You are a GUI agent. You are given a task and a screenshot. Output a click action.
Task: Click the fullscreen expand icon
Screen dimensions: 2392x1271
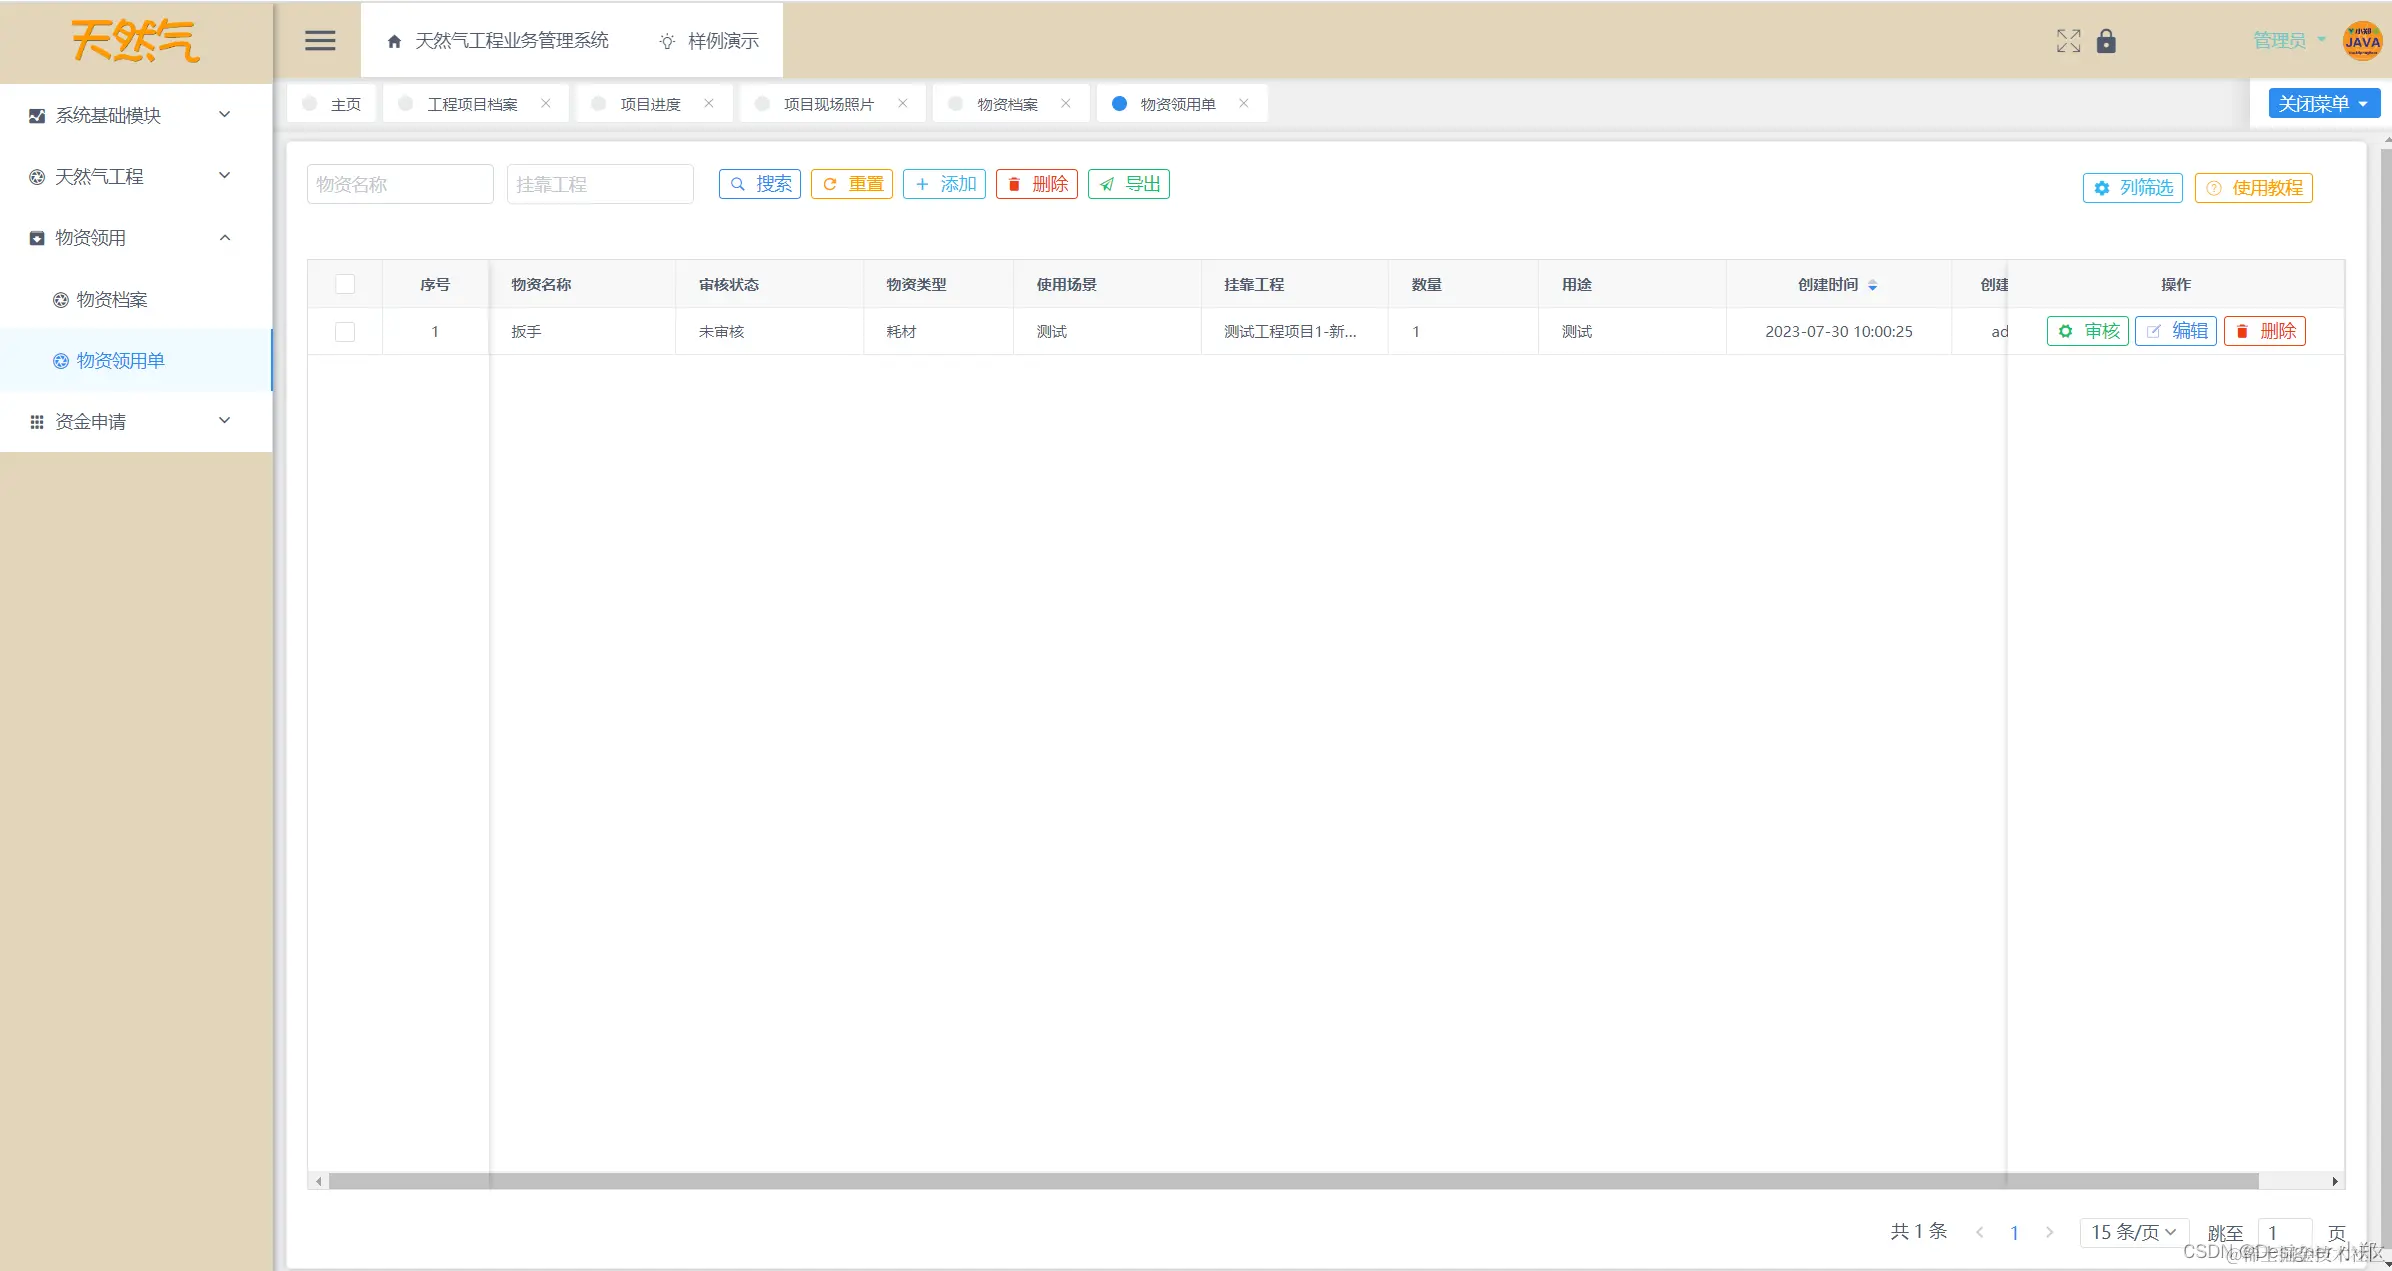pyautogui.click(x=2068, y=40)
